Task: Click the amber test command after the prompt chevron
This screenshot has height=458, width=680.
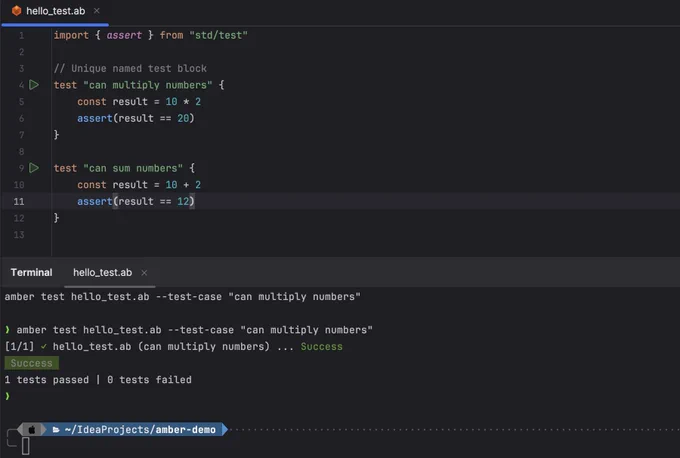Action: (194, 330)
